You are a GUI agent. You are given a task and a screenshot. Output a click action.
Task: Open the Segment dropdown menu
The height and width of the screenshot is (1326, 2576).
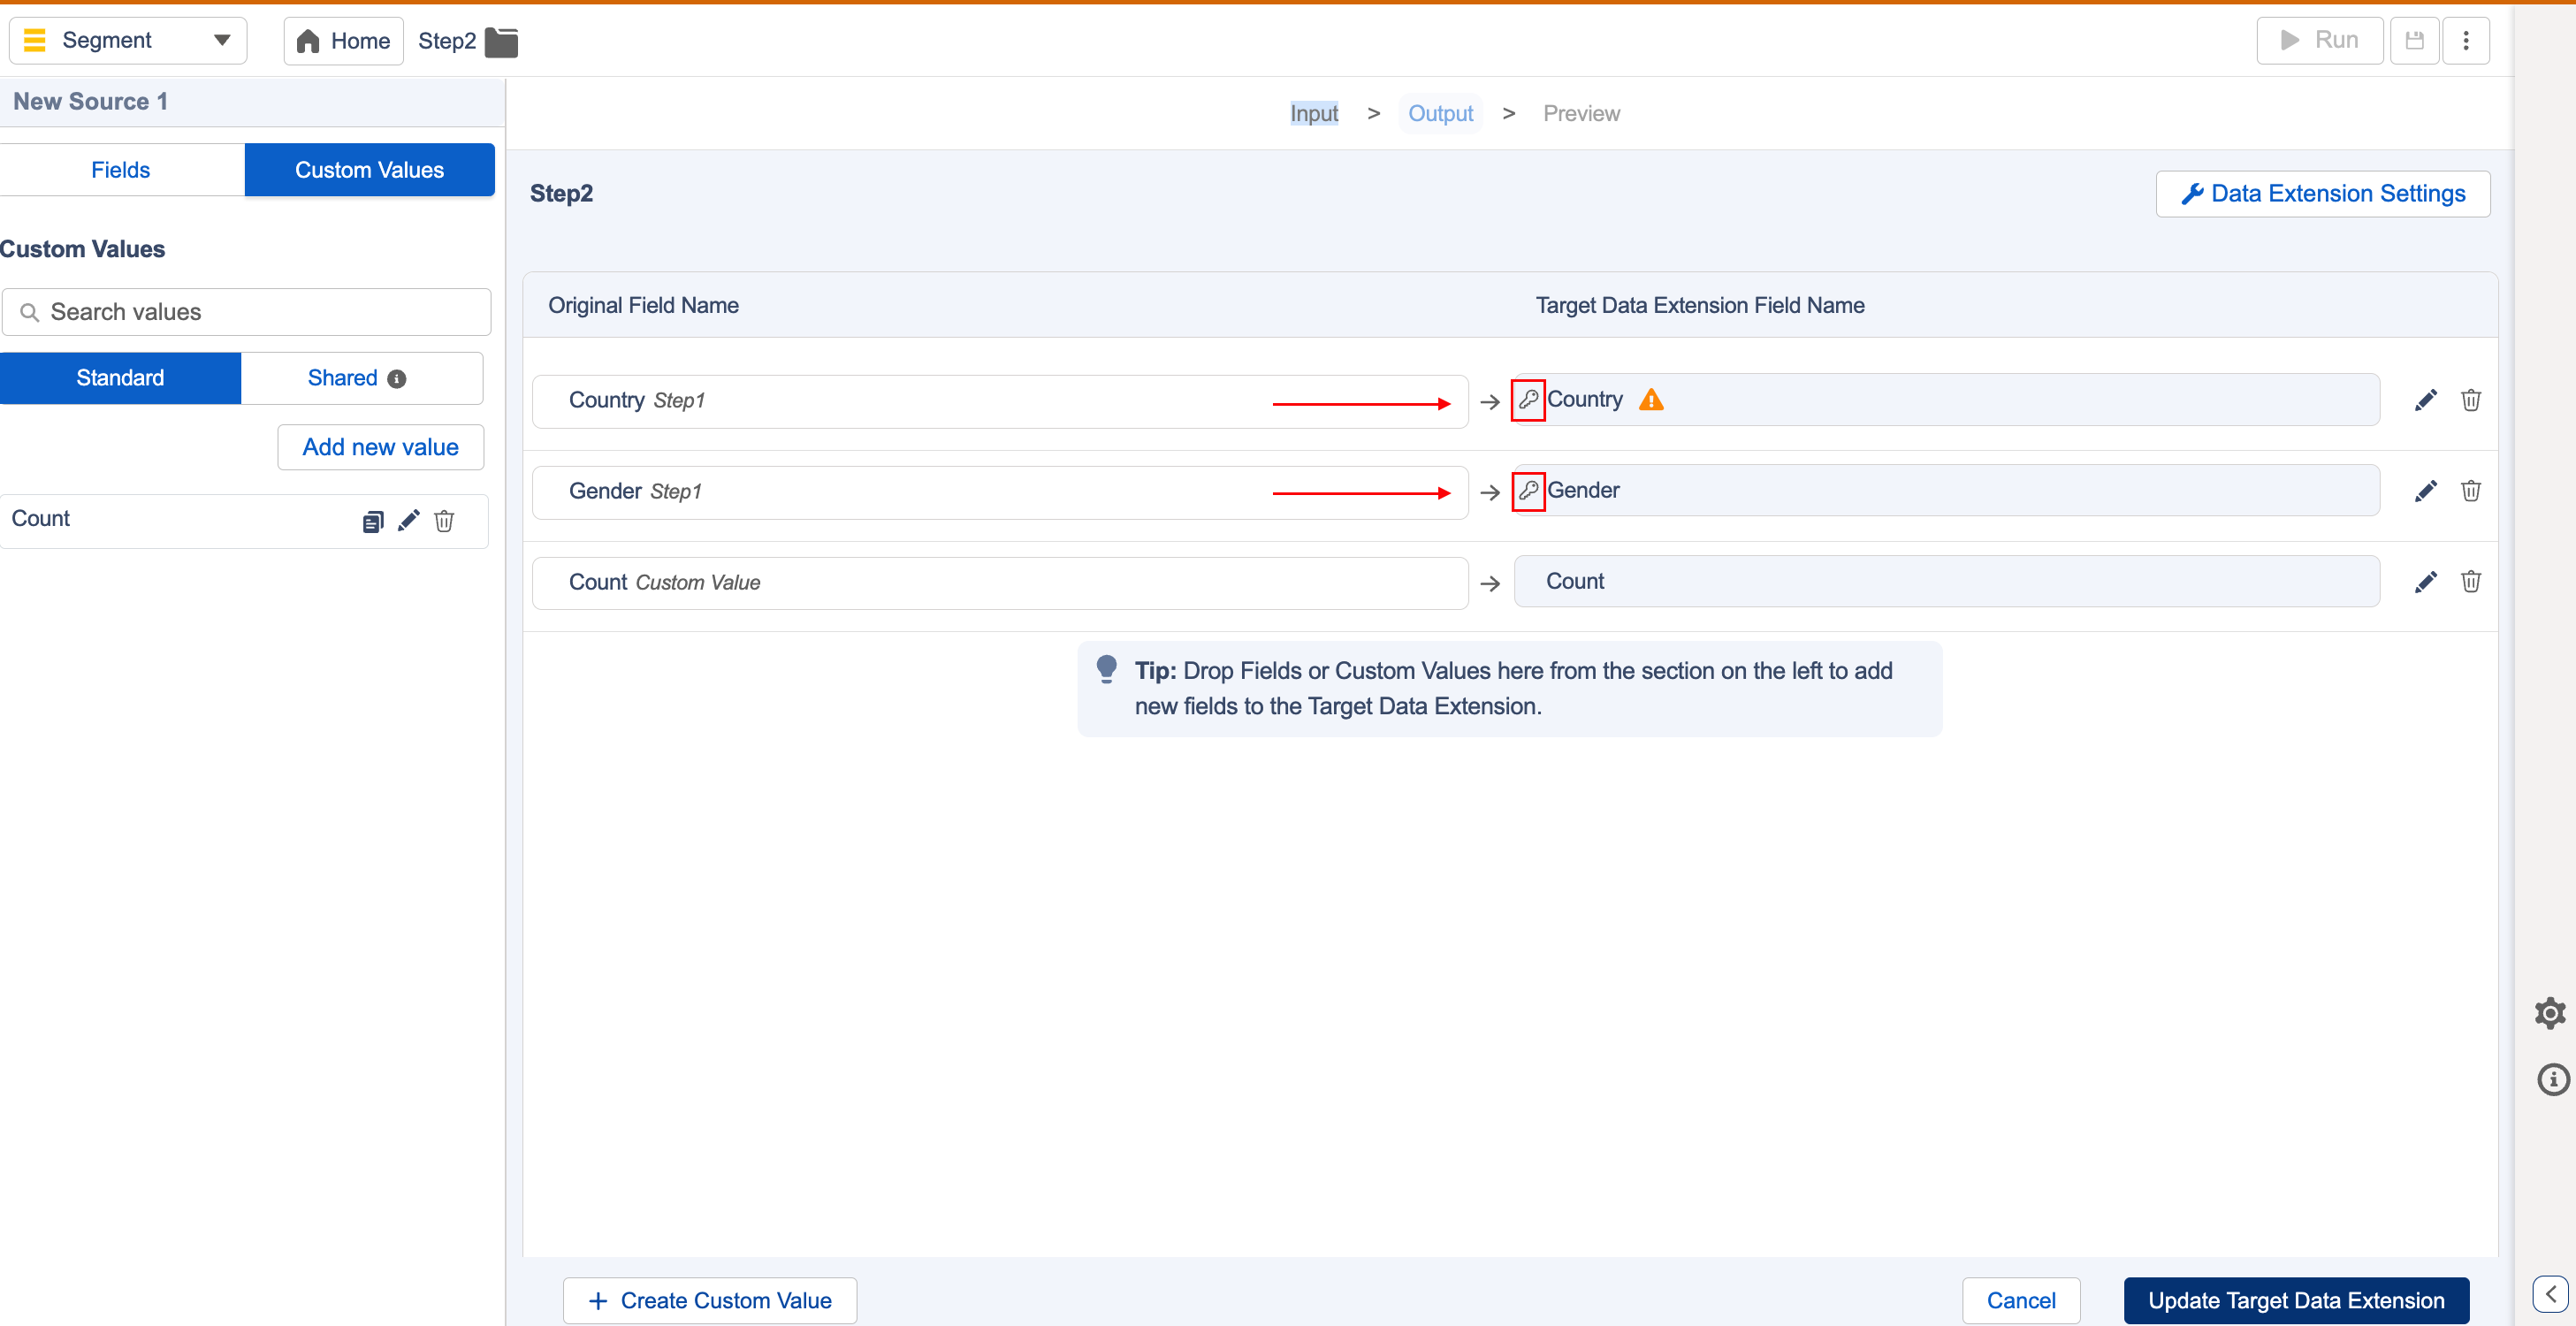tap(127, 40)
